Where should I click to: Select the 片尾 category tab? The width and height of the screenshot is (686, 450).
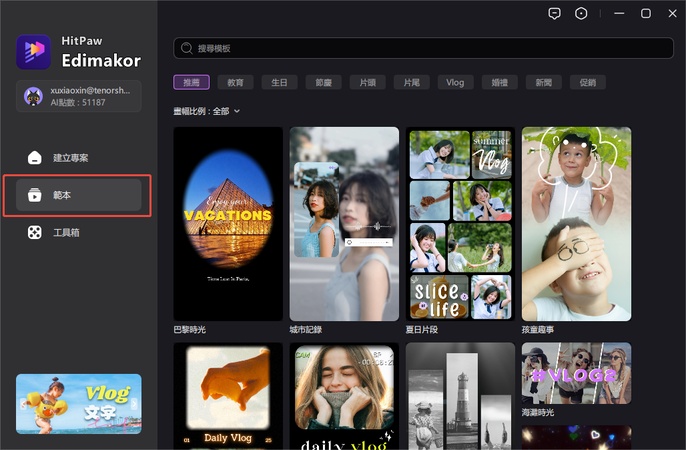pos(411,82)
